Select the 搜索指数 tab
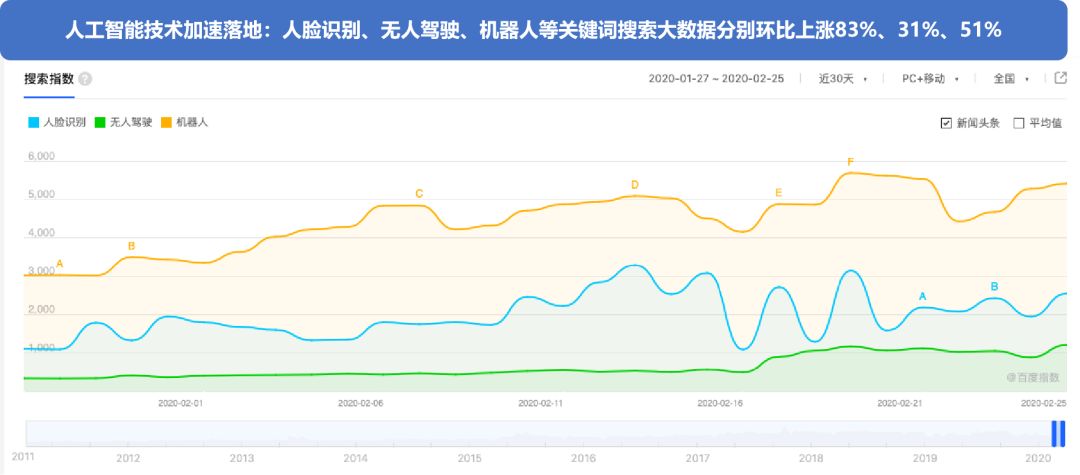 click(x=49, y=79)
